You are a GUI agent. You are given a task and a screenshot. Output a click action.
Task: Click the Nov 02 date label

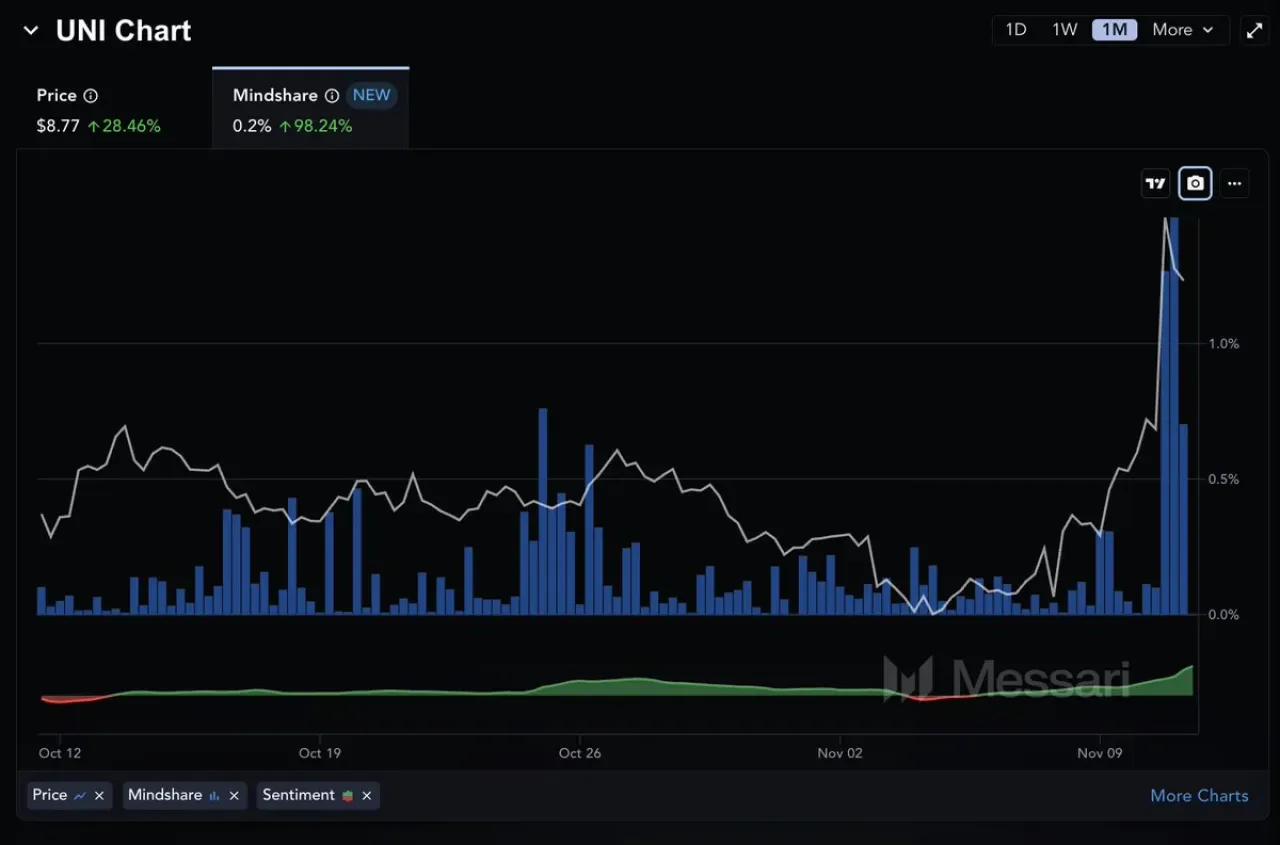click(840, 753)
